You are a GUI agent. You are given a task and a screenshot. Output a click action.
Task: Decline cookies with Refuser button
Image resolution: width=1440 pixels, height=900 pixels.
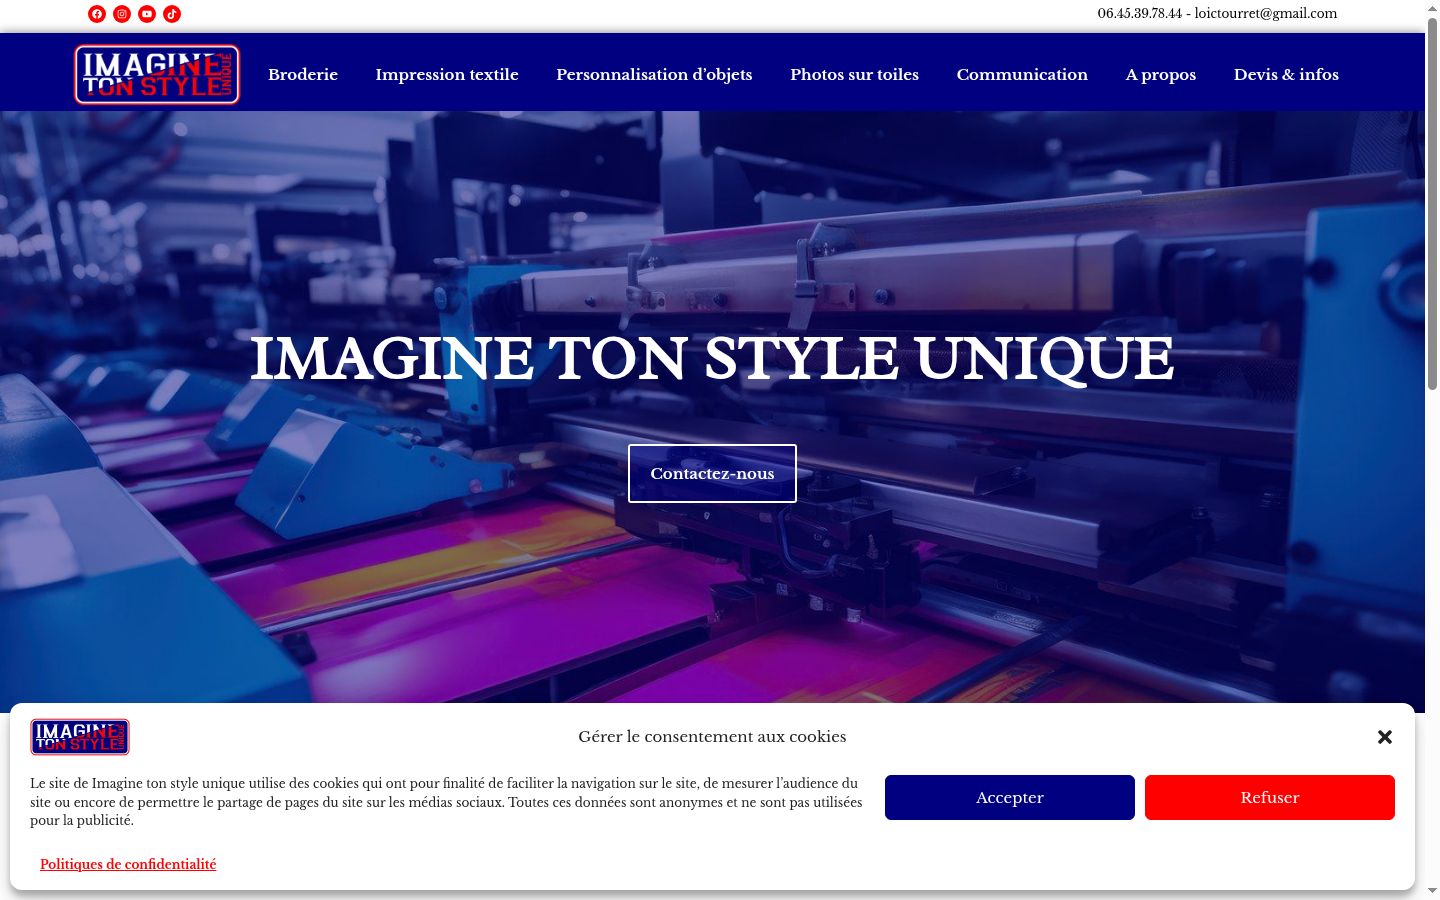pos(1270,797)
